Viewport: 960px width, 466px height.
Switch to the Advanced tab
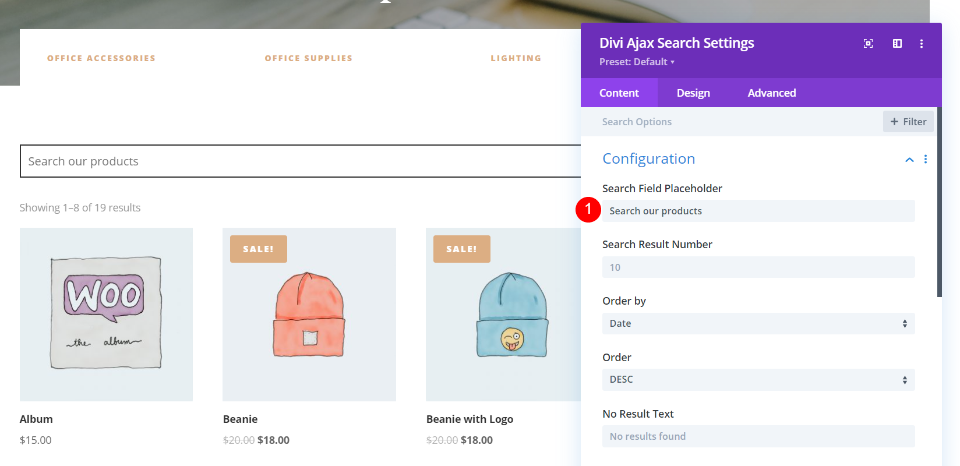click(x=772, y=93)
